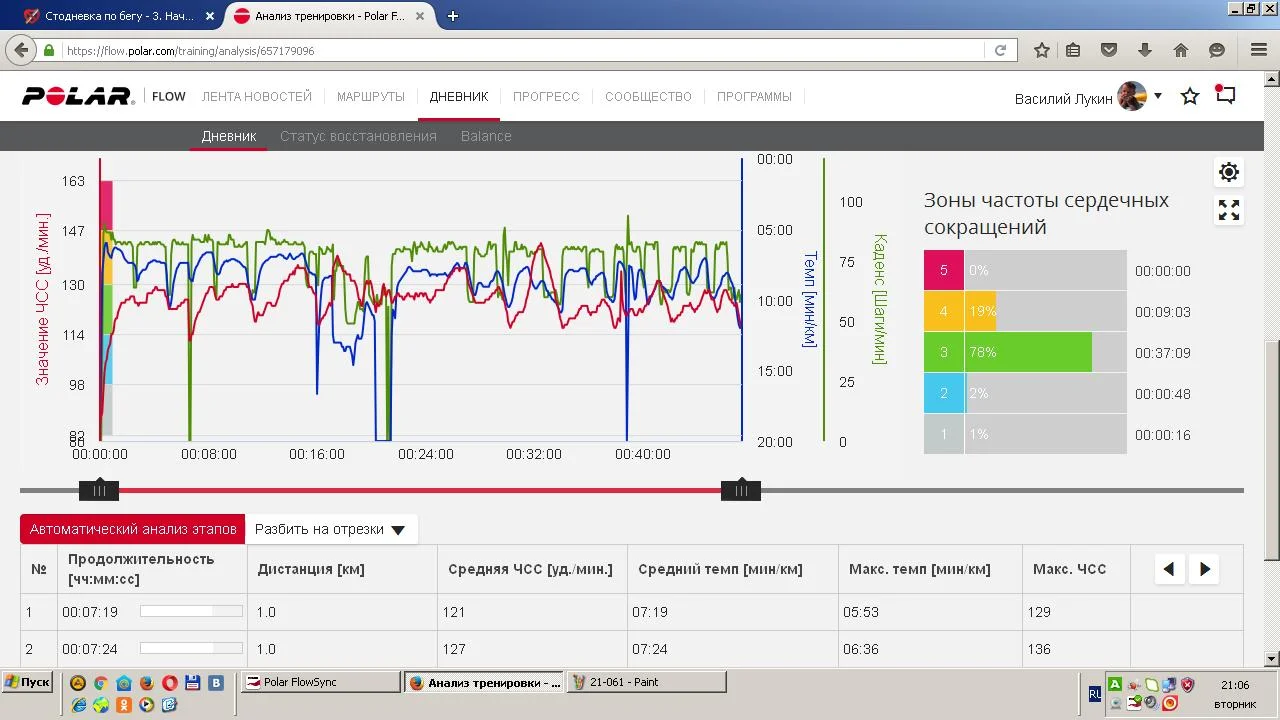The width and height of the screenshot is (1280, 720).
Task: Select "Автоматический анализ этапов" button
Action: pos(133,530)
